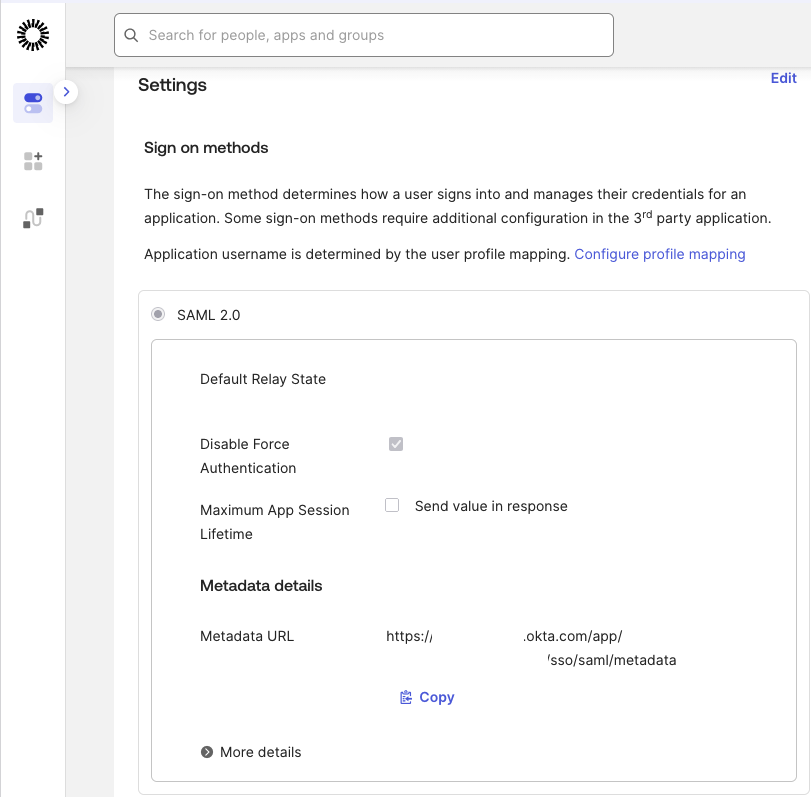Image resolution: width=811 pixels, height=797 pixels.
Task: Enable the Send value in response checkbox
Action: pyautogui.click(x=391, y=505)
